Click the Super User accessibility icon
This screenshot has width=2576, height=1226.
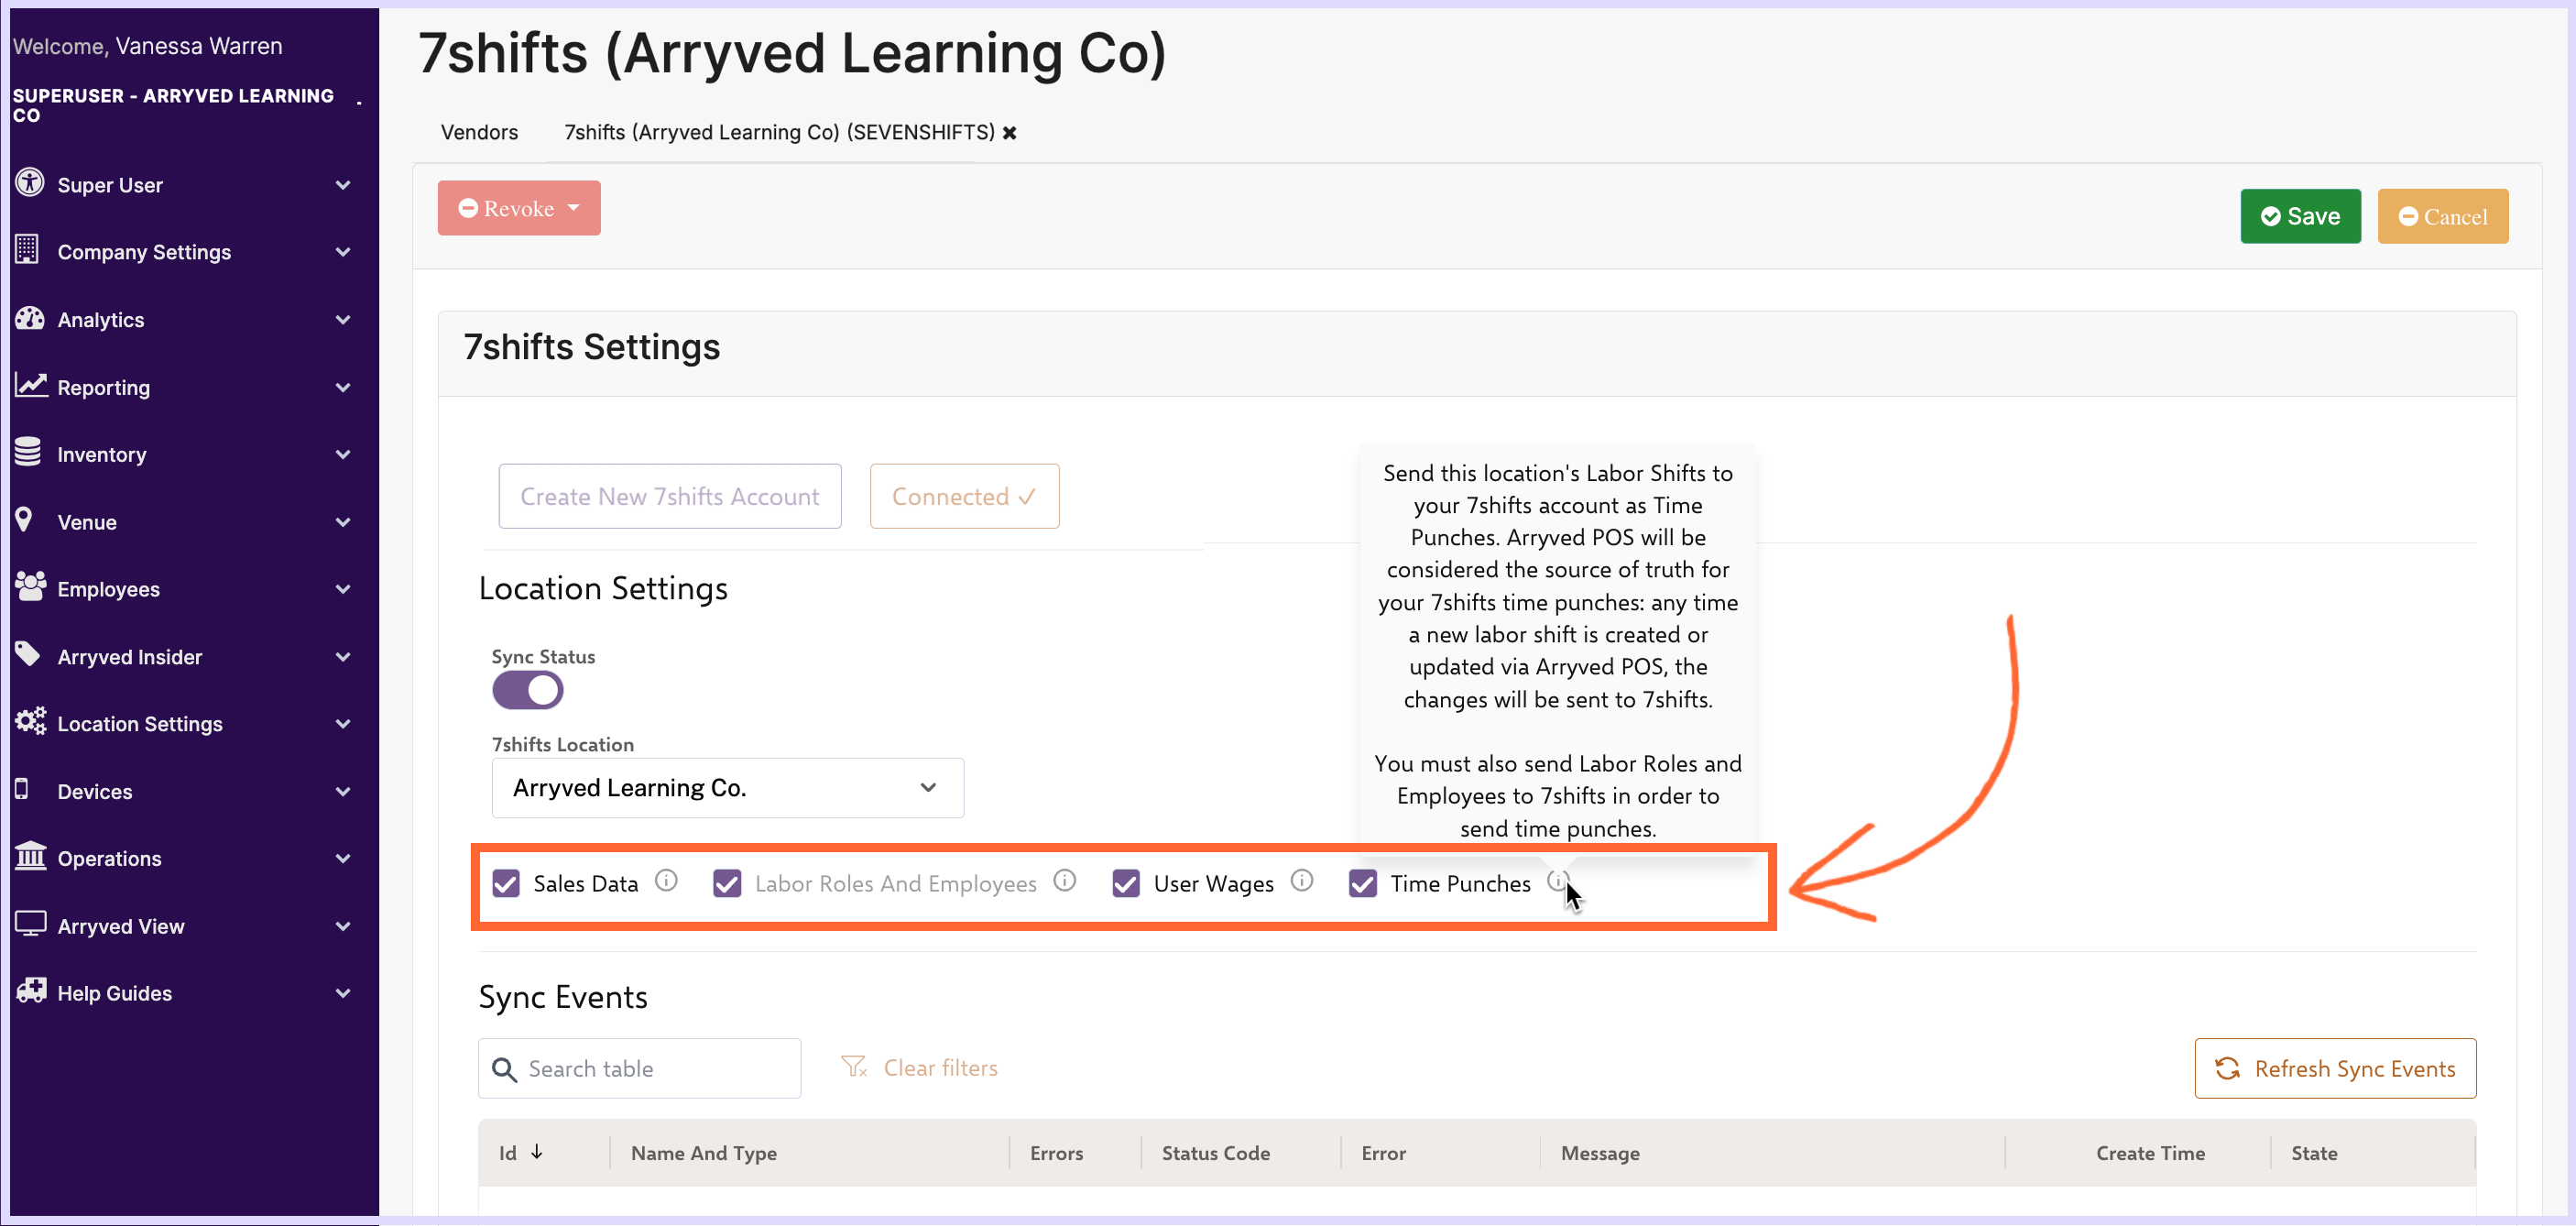click(x=30, y=183)
